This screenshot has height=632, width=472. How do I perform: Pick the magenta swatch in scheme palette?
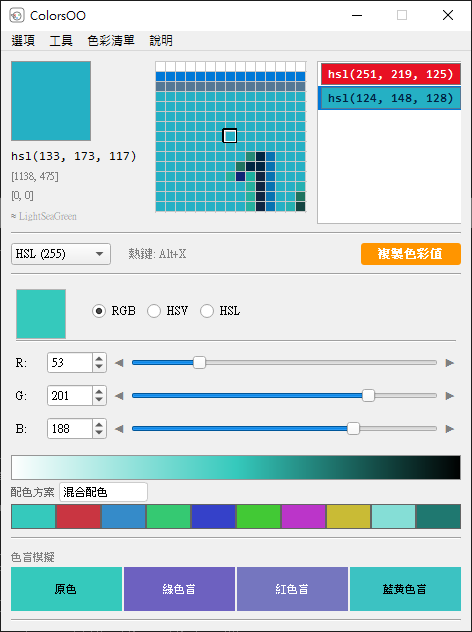coord(304,516)
